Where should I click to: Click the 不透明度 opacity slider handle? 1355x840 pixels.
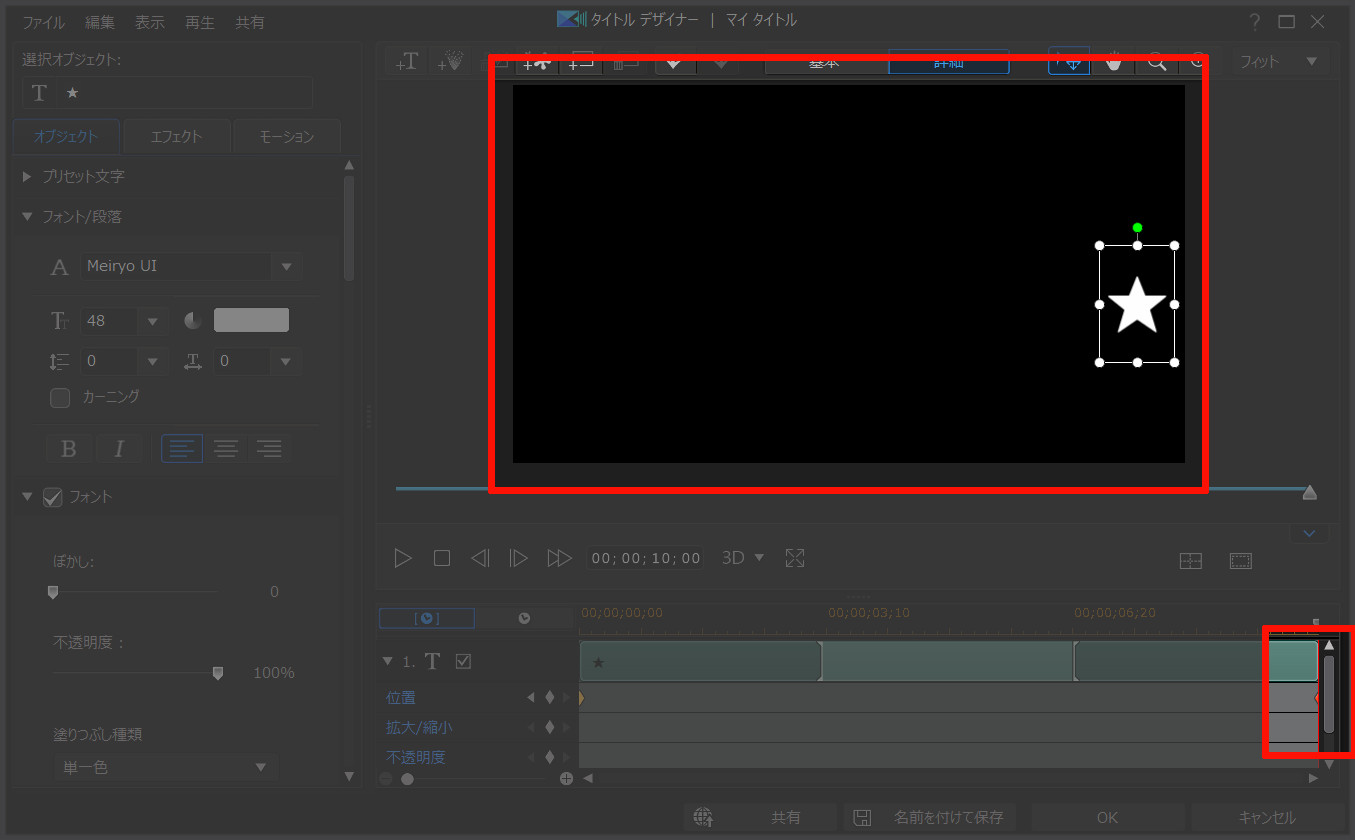[218, 673]
